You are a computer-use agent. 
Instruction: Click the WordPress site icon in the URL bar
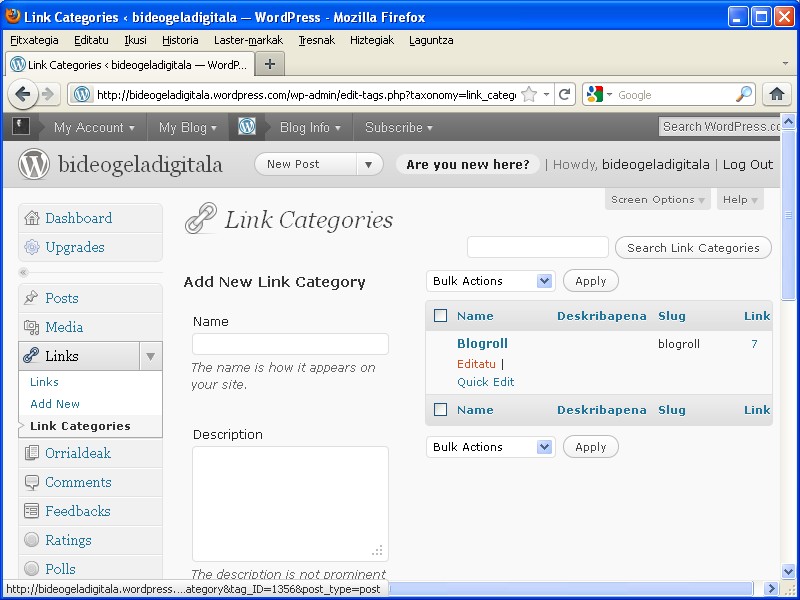coord(82,94)
